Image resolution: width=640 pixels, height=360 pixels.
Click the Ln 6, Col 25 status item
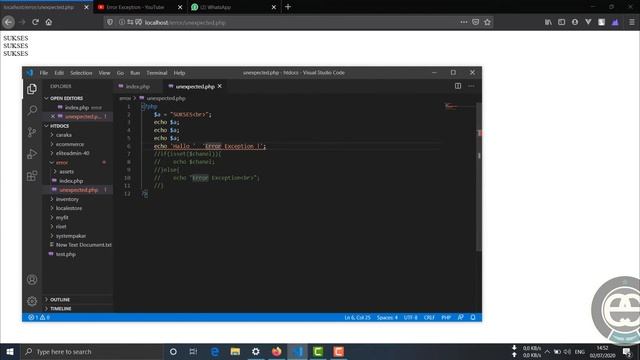click(357, 317)
